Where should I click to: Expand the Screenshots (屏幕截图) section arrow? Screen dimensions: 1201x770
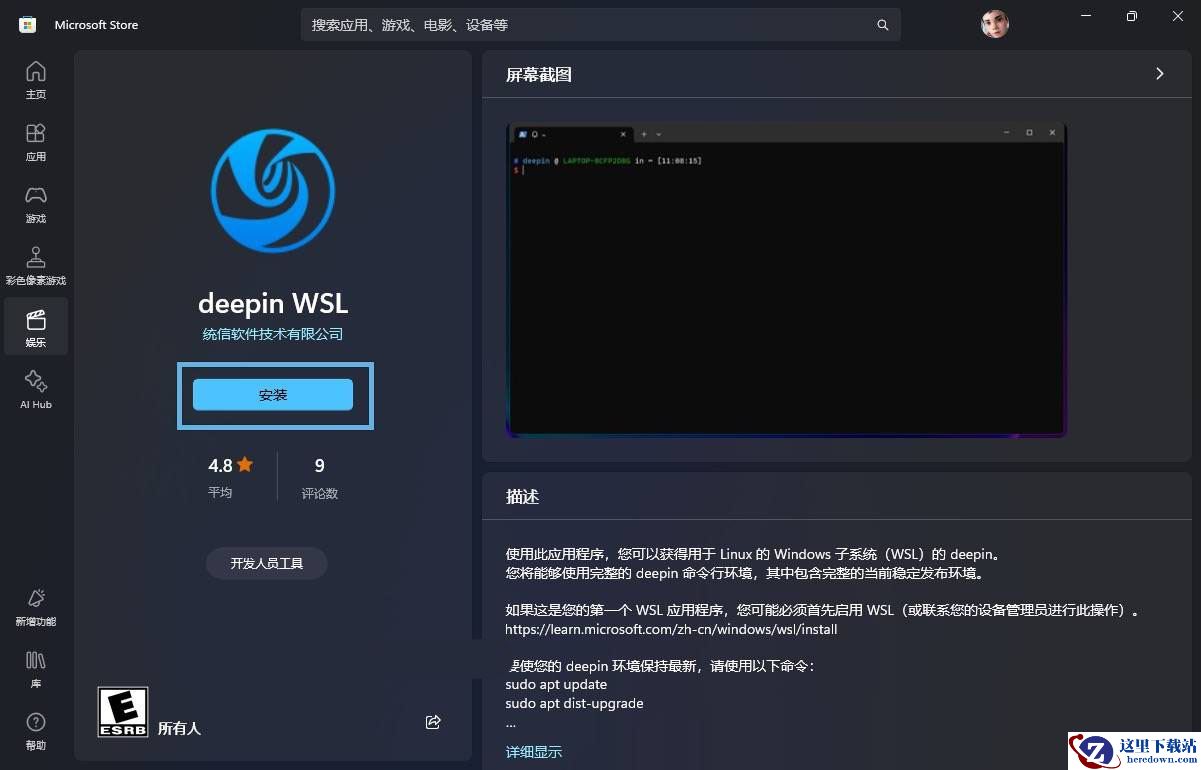[1160, 74]
